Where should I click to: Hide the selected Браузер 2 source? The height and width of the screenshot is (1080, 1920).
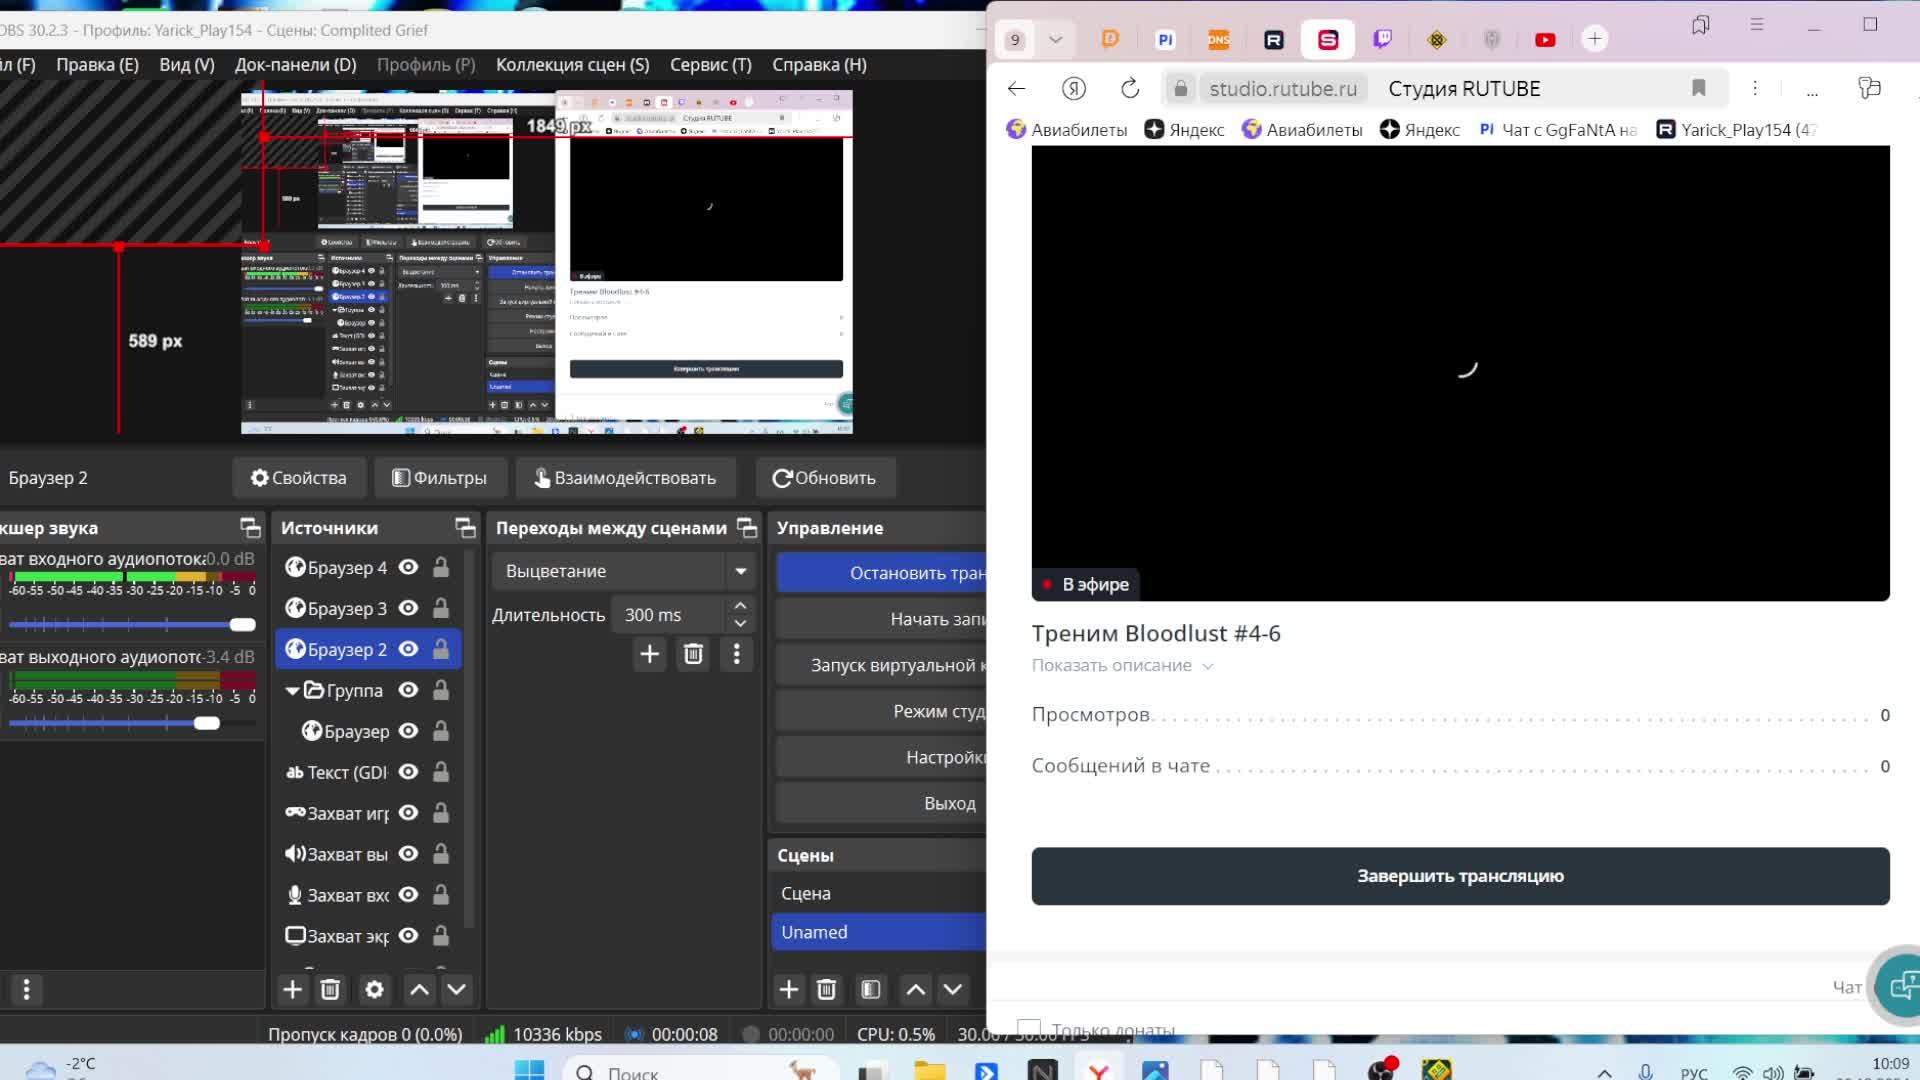tap(408, 649)
